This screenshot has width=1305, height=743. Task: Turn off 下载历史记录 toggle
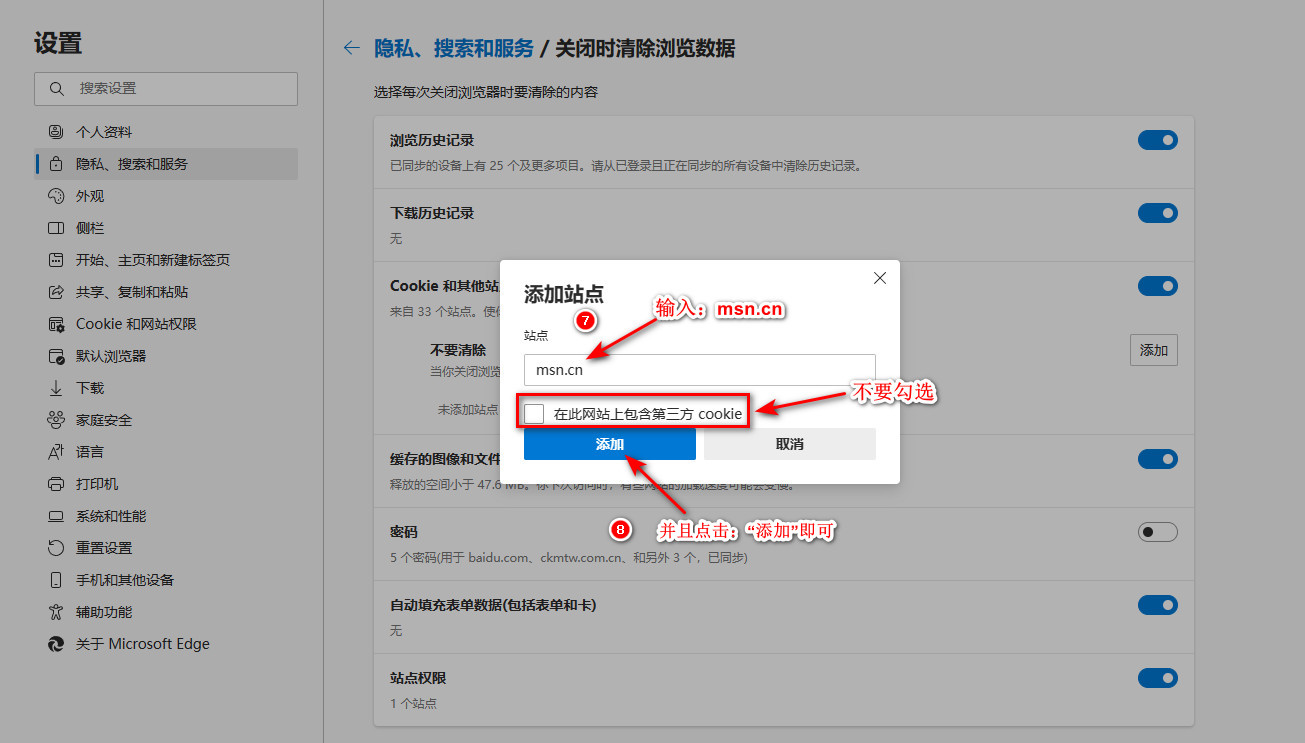tap(1157, 213)
